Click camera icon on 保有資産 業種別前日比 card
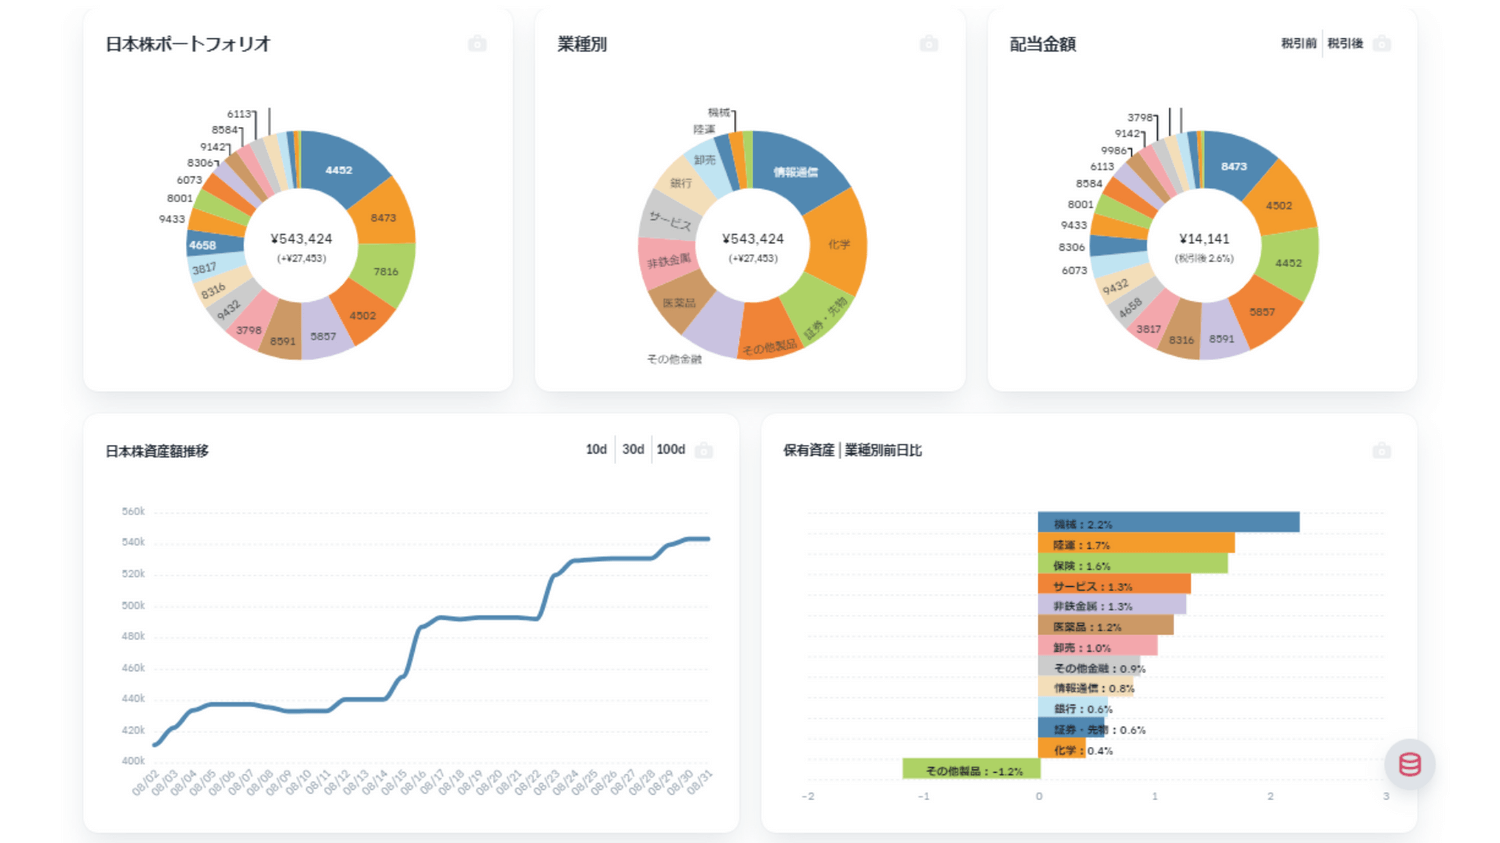Image resolution: width=1500 pixels, height=843 pixels. click(x=1382, y=451)
